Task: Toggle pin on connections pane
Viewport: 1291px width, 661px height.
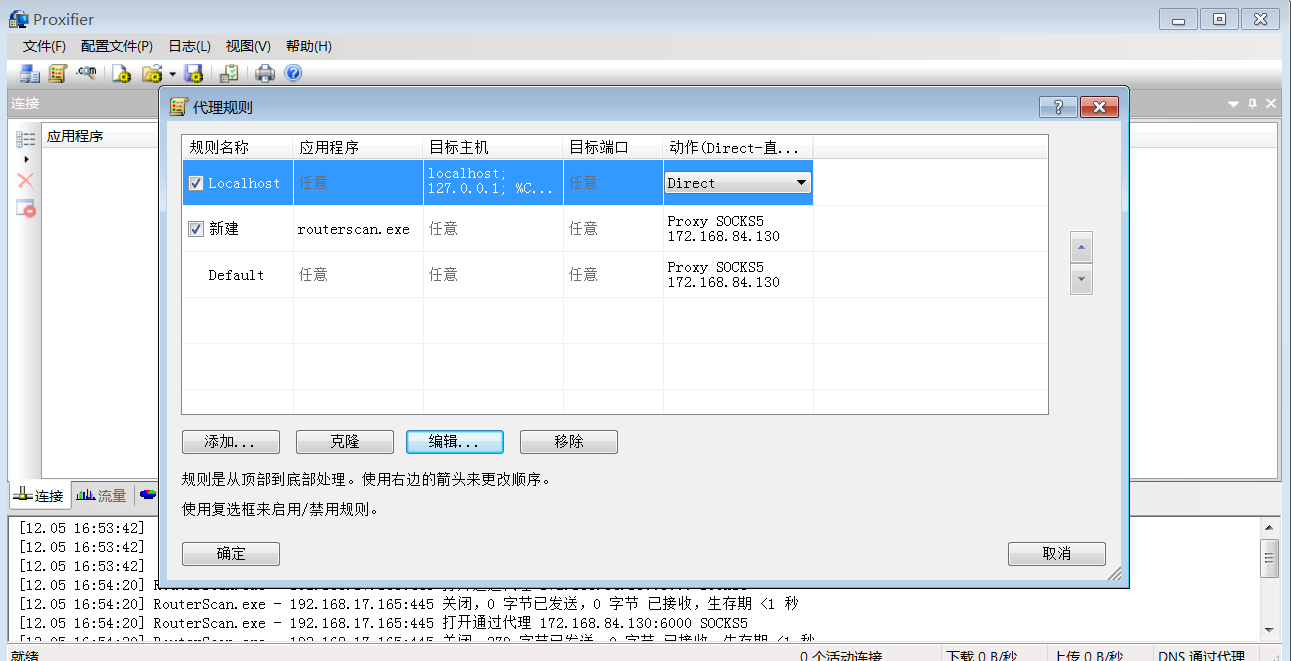Action: pyautogui.click(x=1252, y=103)
